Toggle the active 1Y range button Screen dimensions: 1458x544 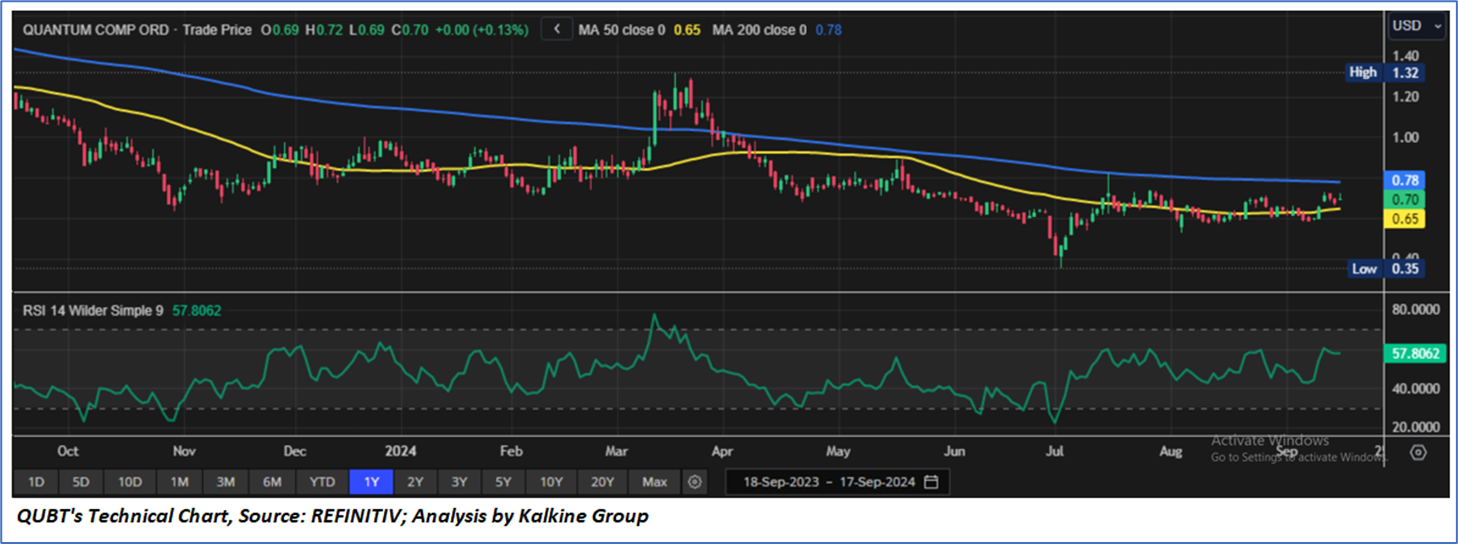(371, 482)
